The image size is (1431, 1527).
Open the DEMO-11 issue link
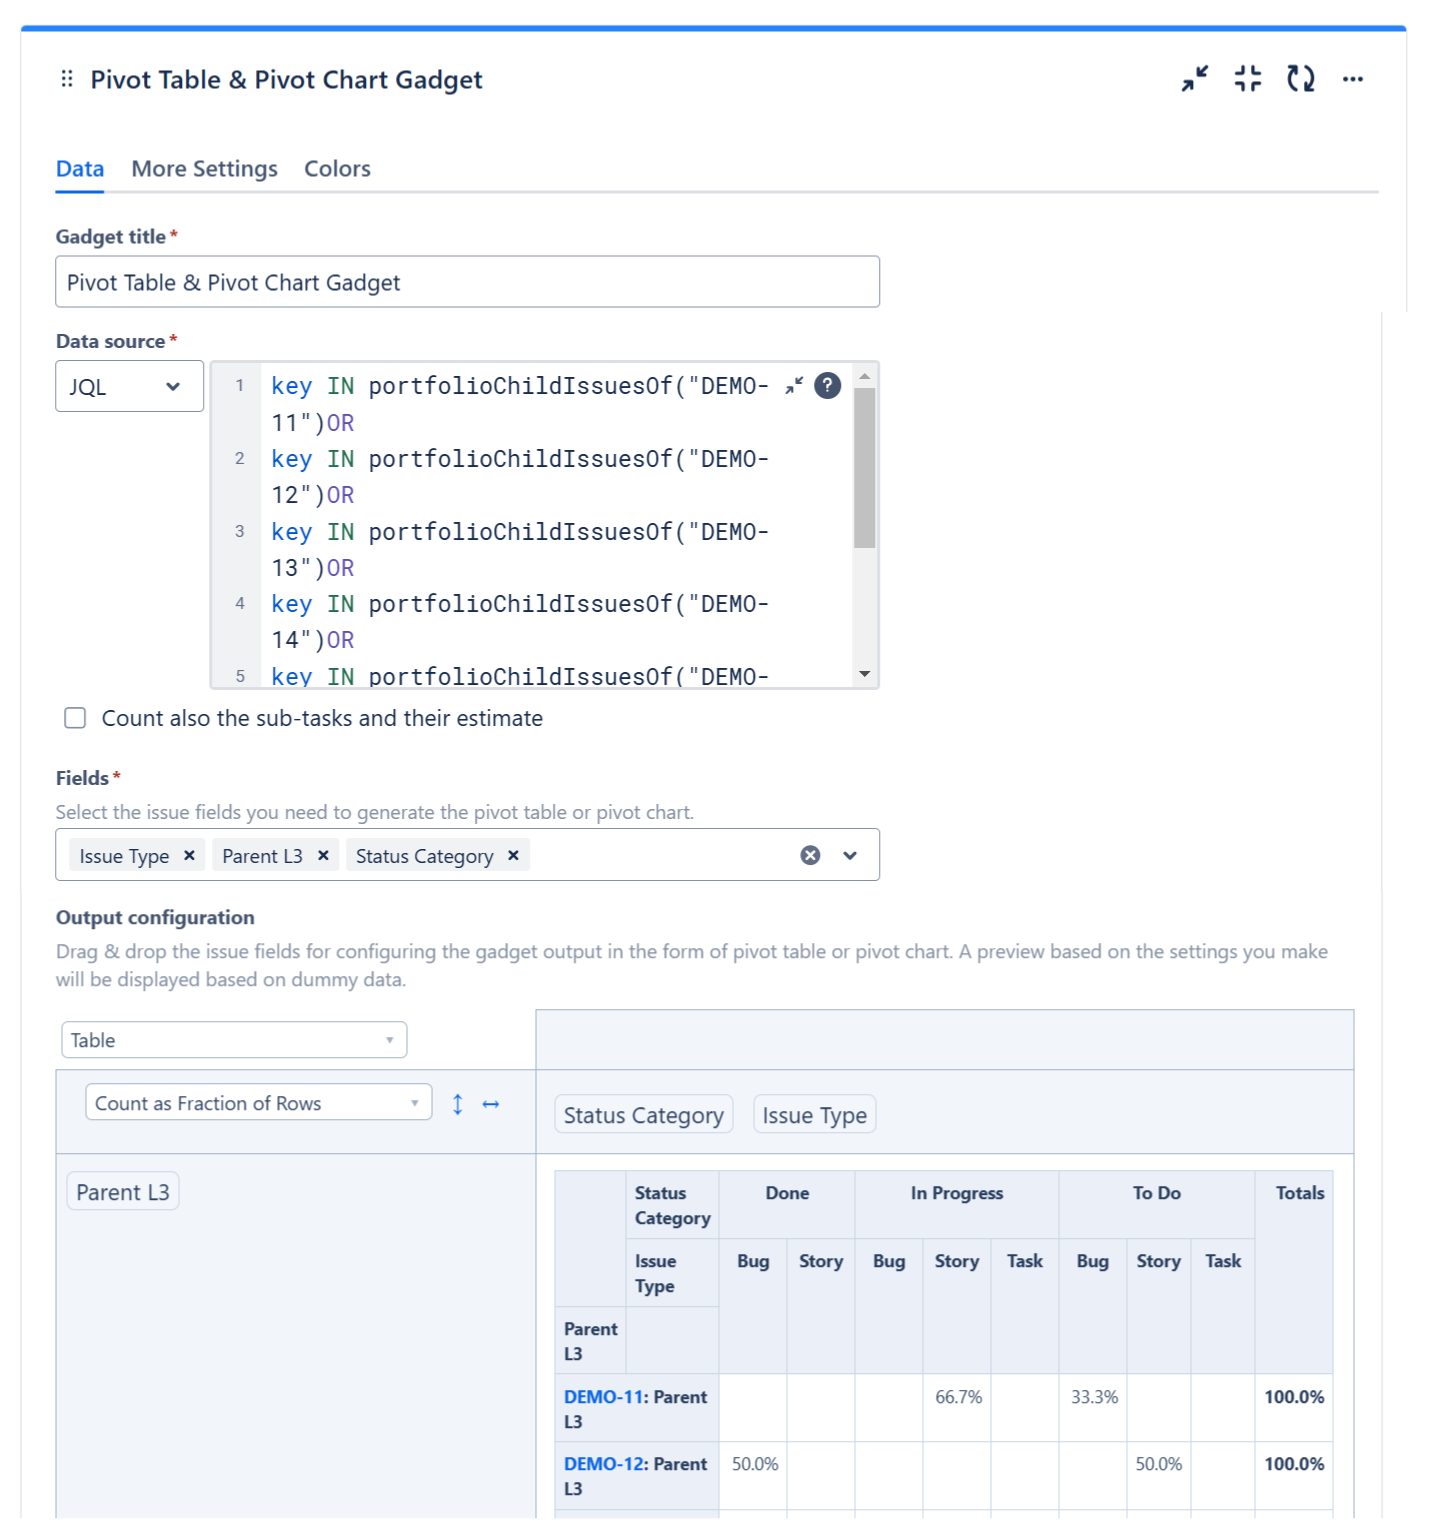[x=604, y=1397]
